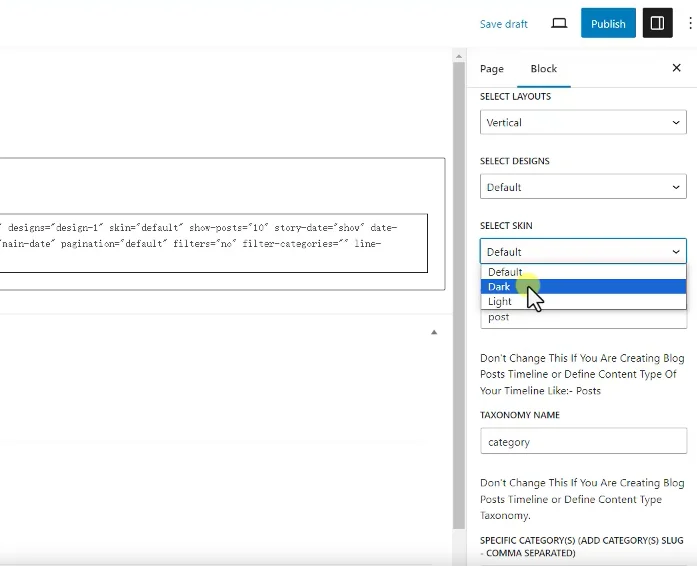Open the preview device icon
This screenshot has height=566, width=697.
point(559,23)
